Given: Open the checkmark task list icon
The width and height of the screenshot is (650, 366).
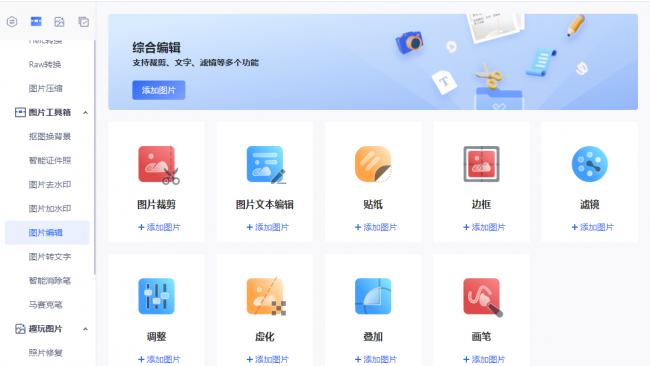Looking at the screenshot, I should click(83, 22).
